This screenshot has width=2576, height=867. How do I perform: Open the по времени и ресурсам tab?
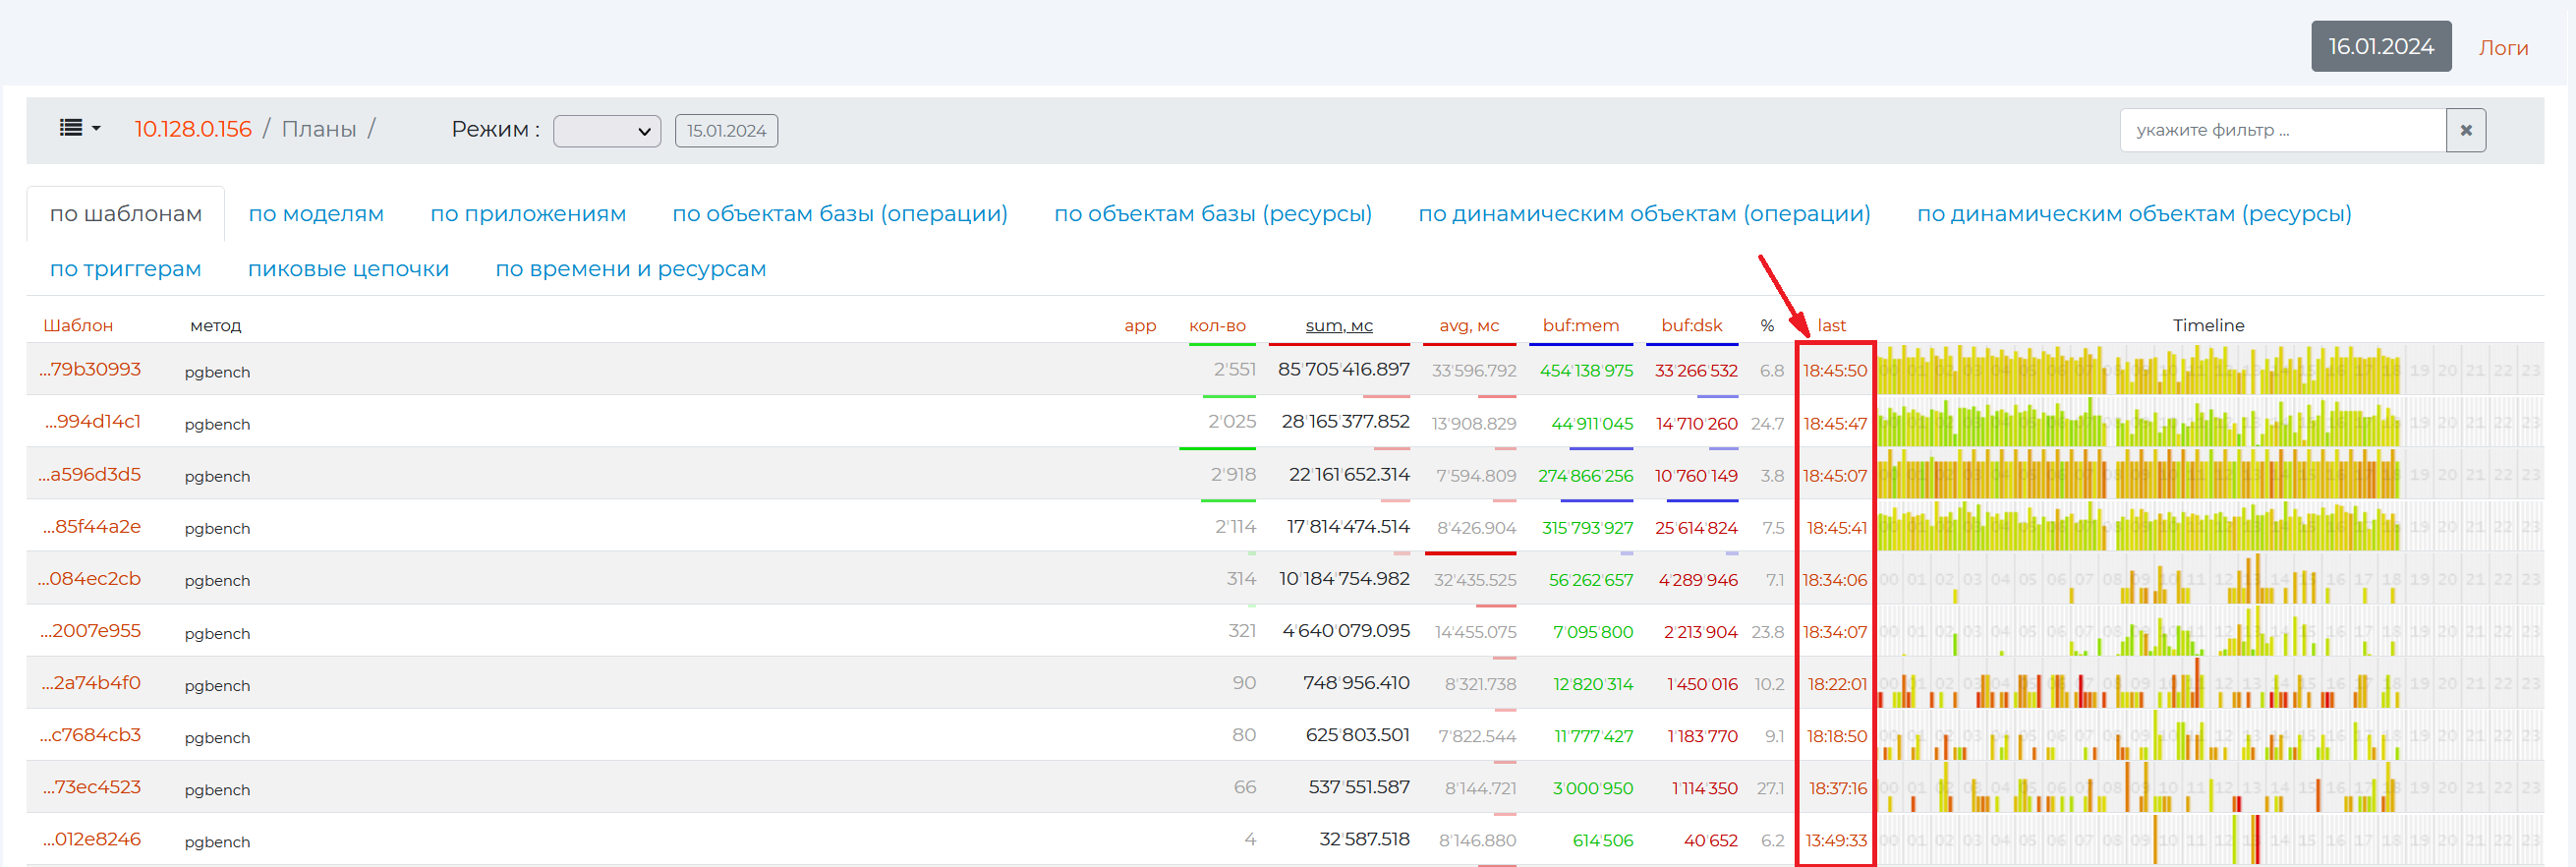(x=630, y=269)
